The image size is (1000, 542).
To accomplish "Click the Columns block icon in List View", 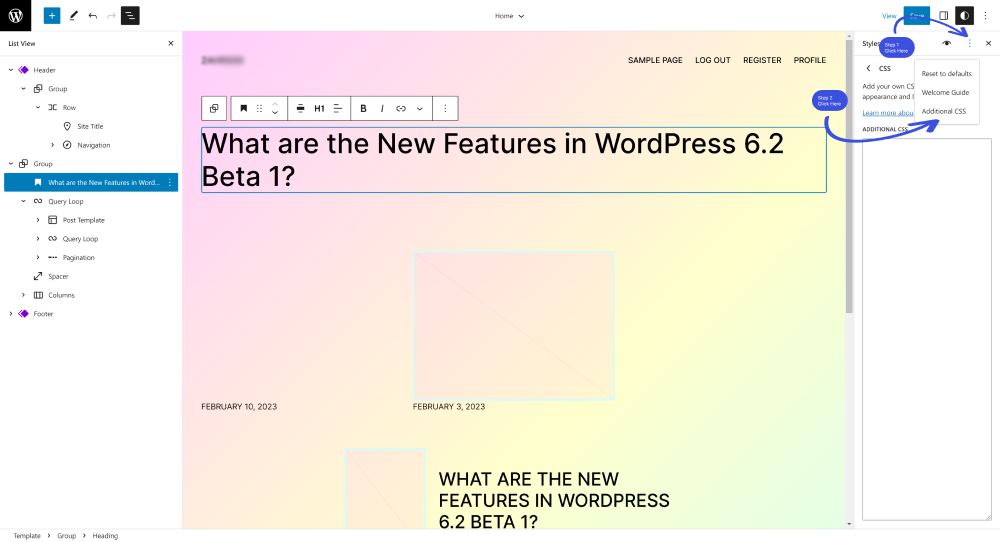I will point(38,295).
